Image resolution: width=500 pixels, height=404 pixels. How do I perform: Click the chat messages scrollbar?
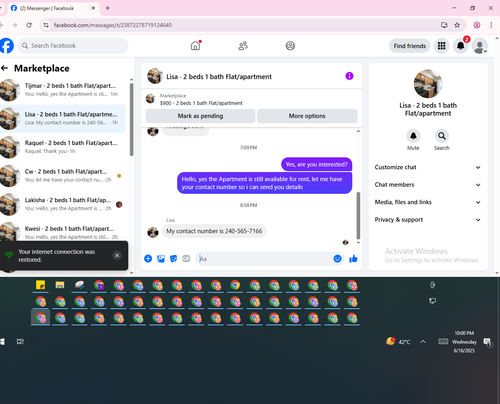pyautogui.click(x=358, y=215)
